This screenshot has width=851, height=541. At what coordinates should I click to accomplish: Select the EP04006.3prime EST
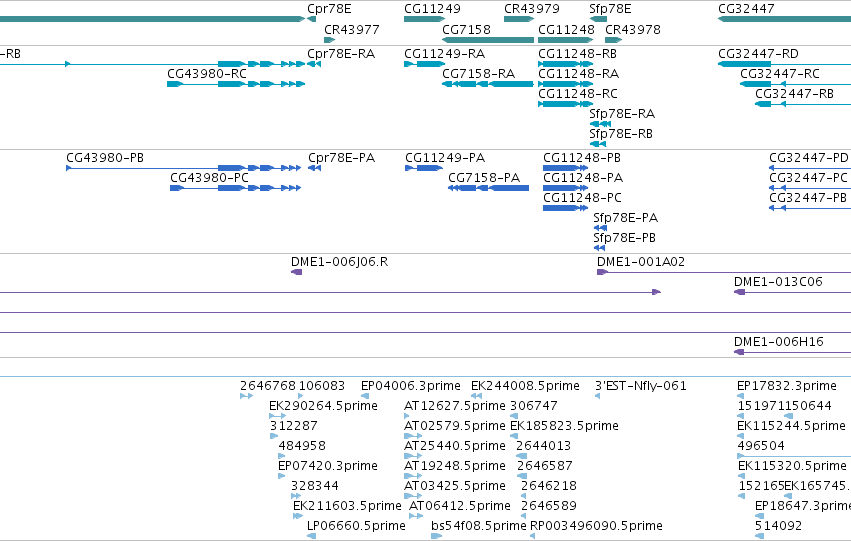[x=364, y=396]
